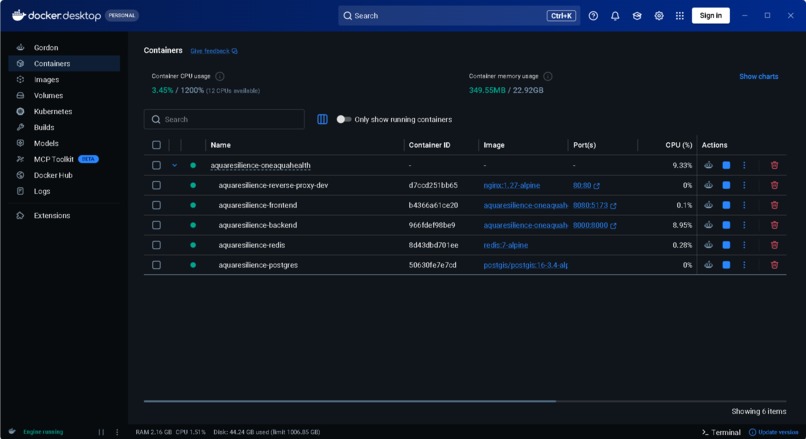Delete the aquaresilience-postgres container
Screen dimensions: 806x439
(x=774, y=265)
